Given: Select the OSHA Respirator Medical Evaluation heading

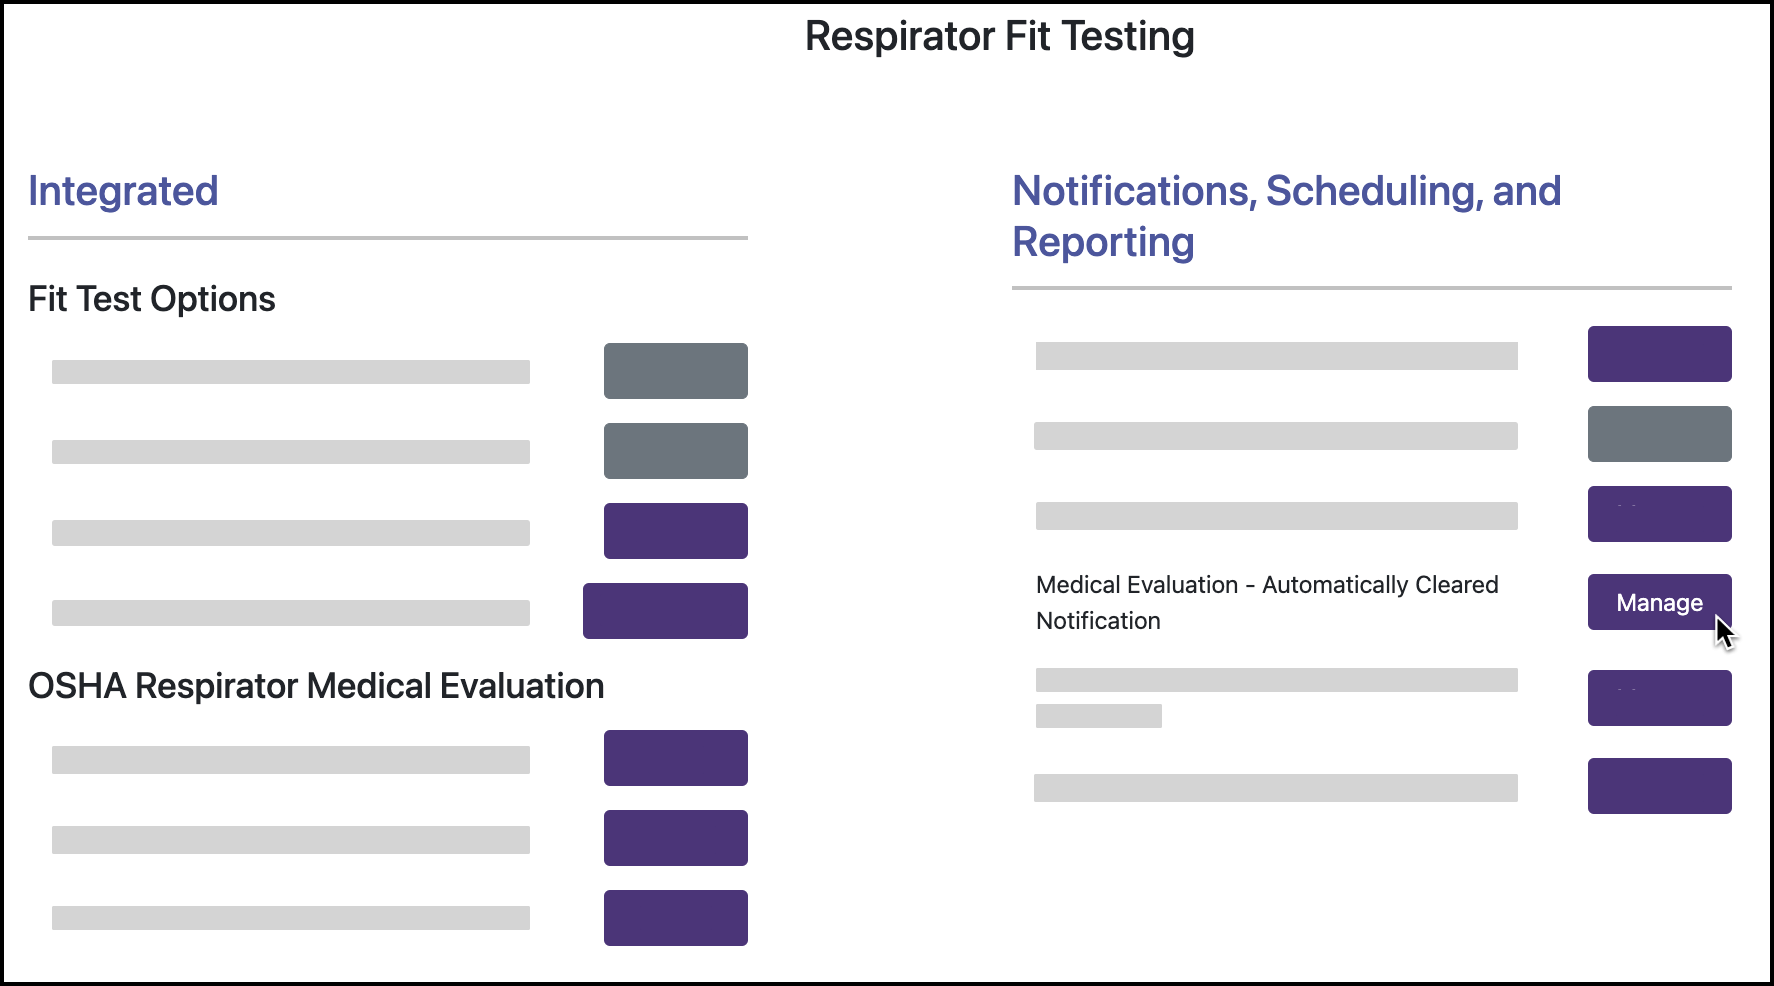Looking at the screenshot, I should click(x=316, y=686).
